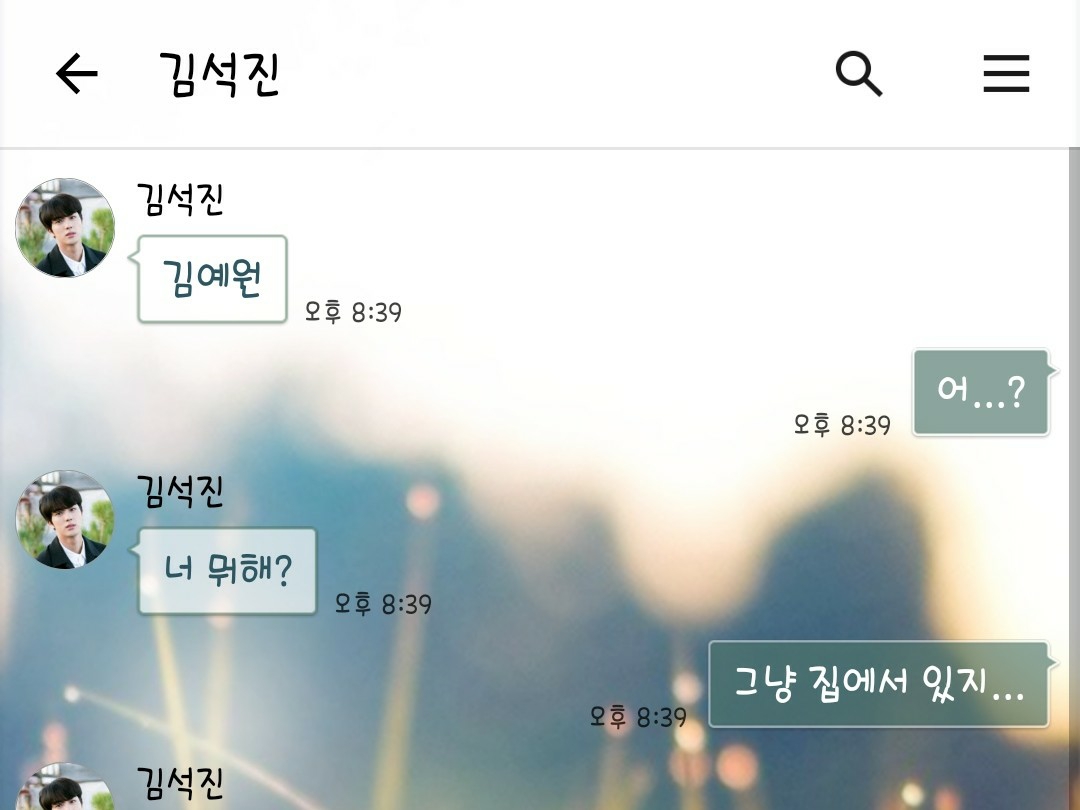This screenshot has height=810, width=1080.
Task: Tap the 오후 8:39 timestamp beside 김예원
Action: point(353,312)
